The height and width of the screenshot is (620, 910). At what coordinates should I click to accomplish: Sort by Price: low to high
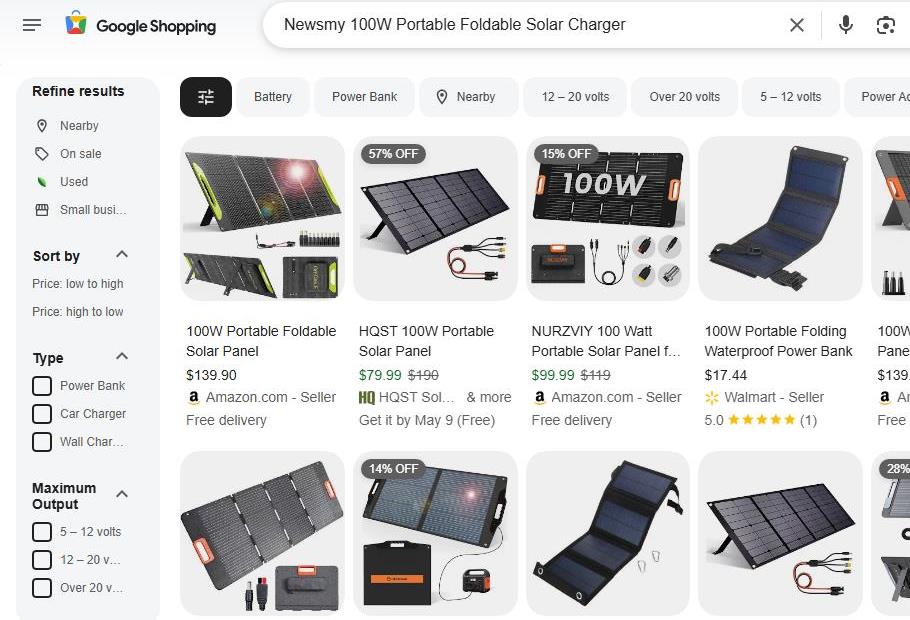tap(78, 284)
